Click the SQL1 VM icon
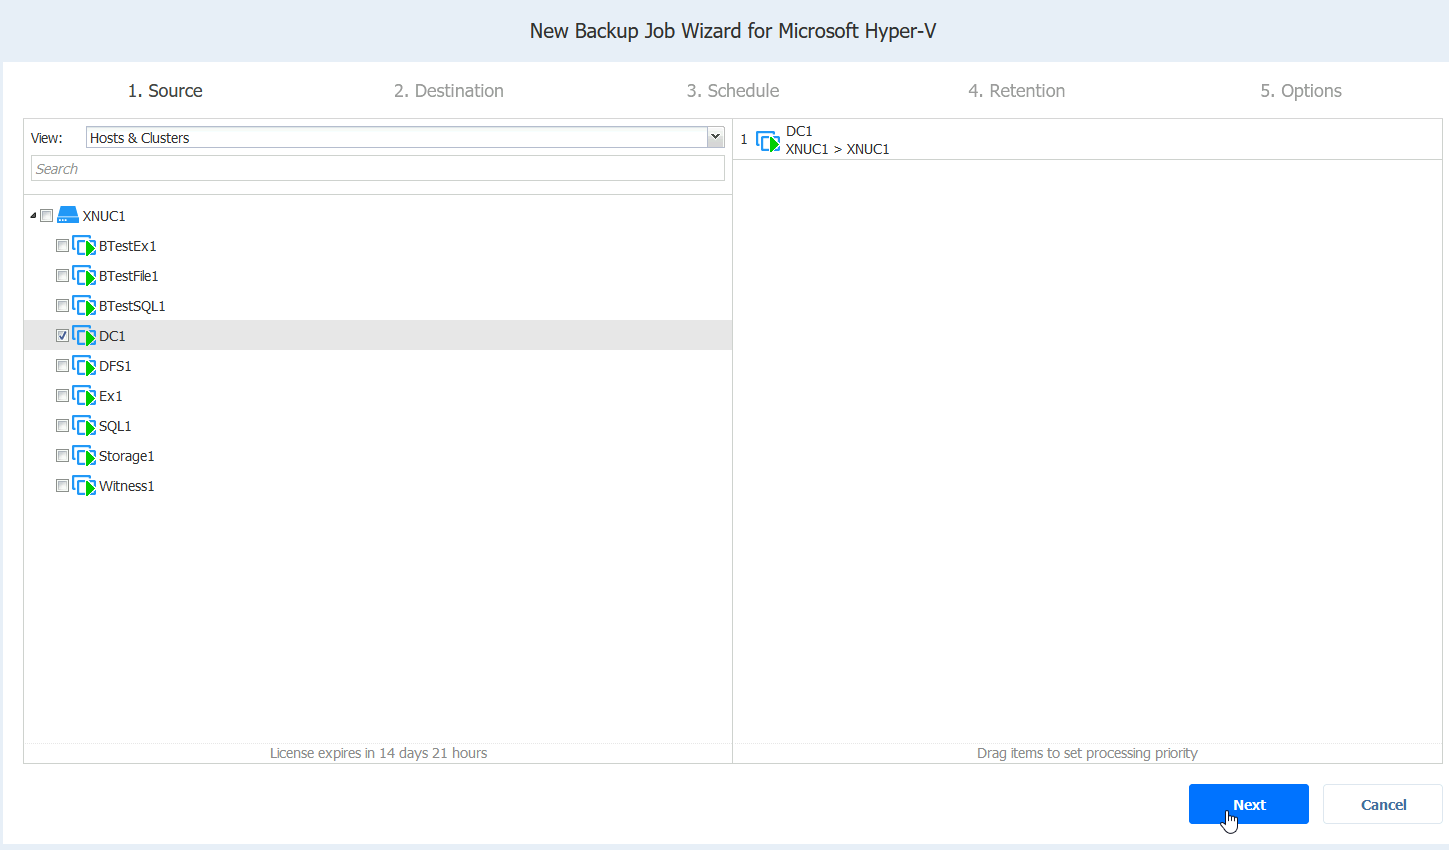This screenshot has height=850, width=1449. point(84,426)
